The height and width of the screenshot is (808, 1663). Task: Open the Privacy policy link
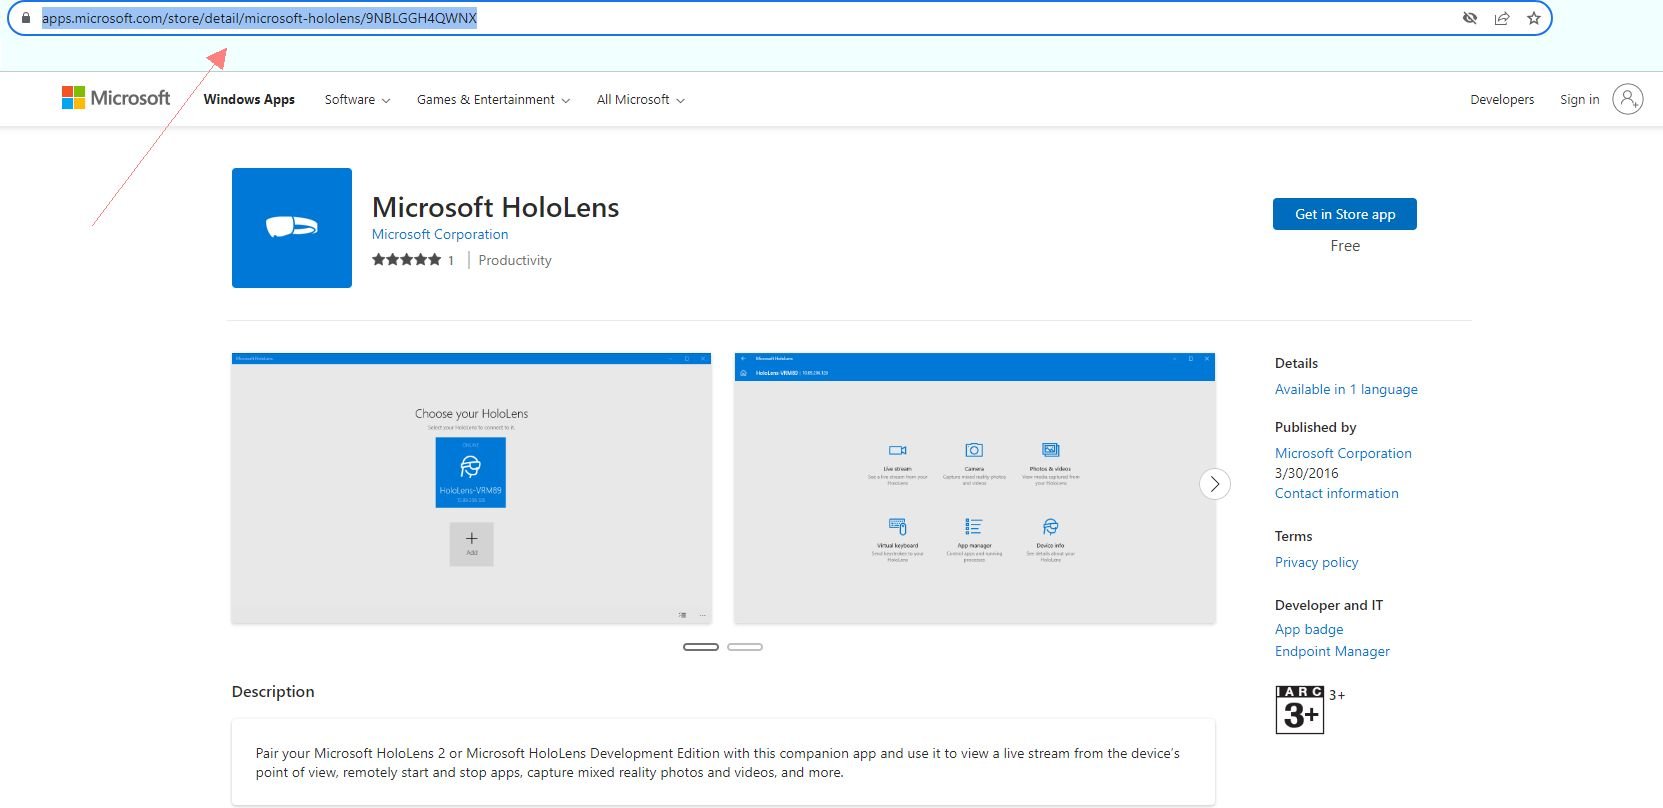(x=1317, y=562)
